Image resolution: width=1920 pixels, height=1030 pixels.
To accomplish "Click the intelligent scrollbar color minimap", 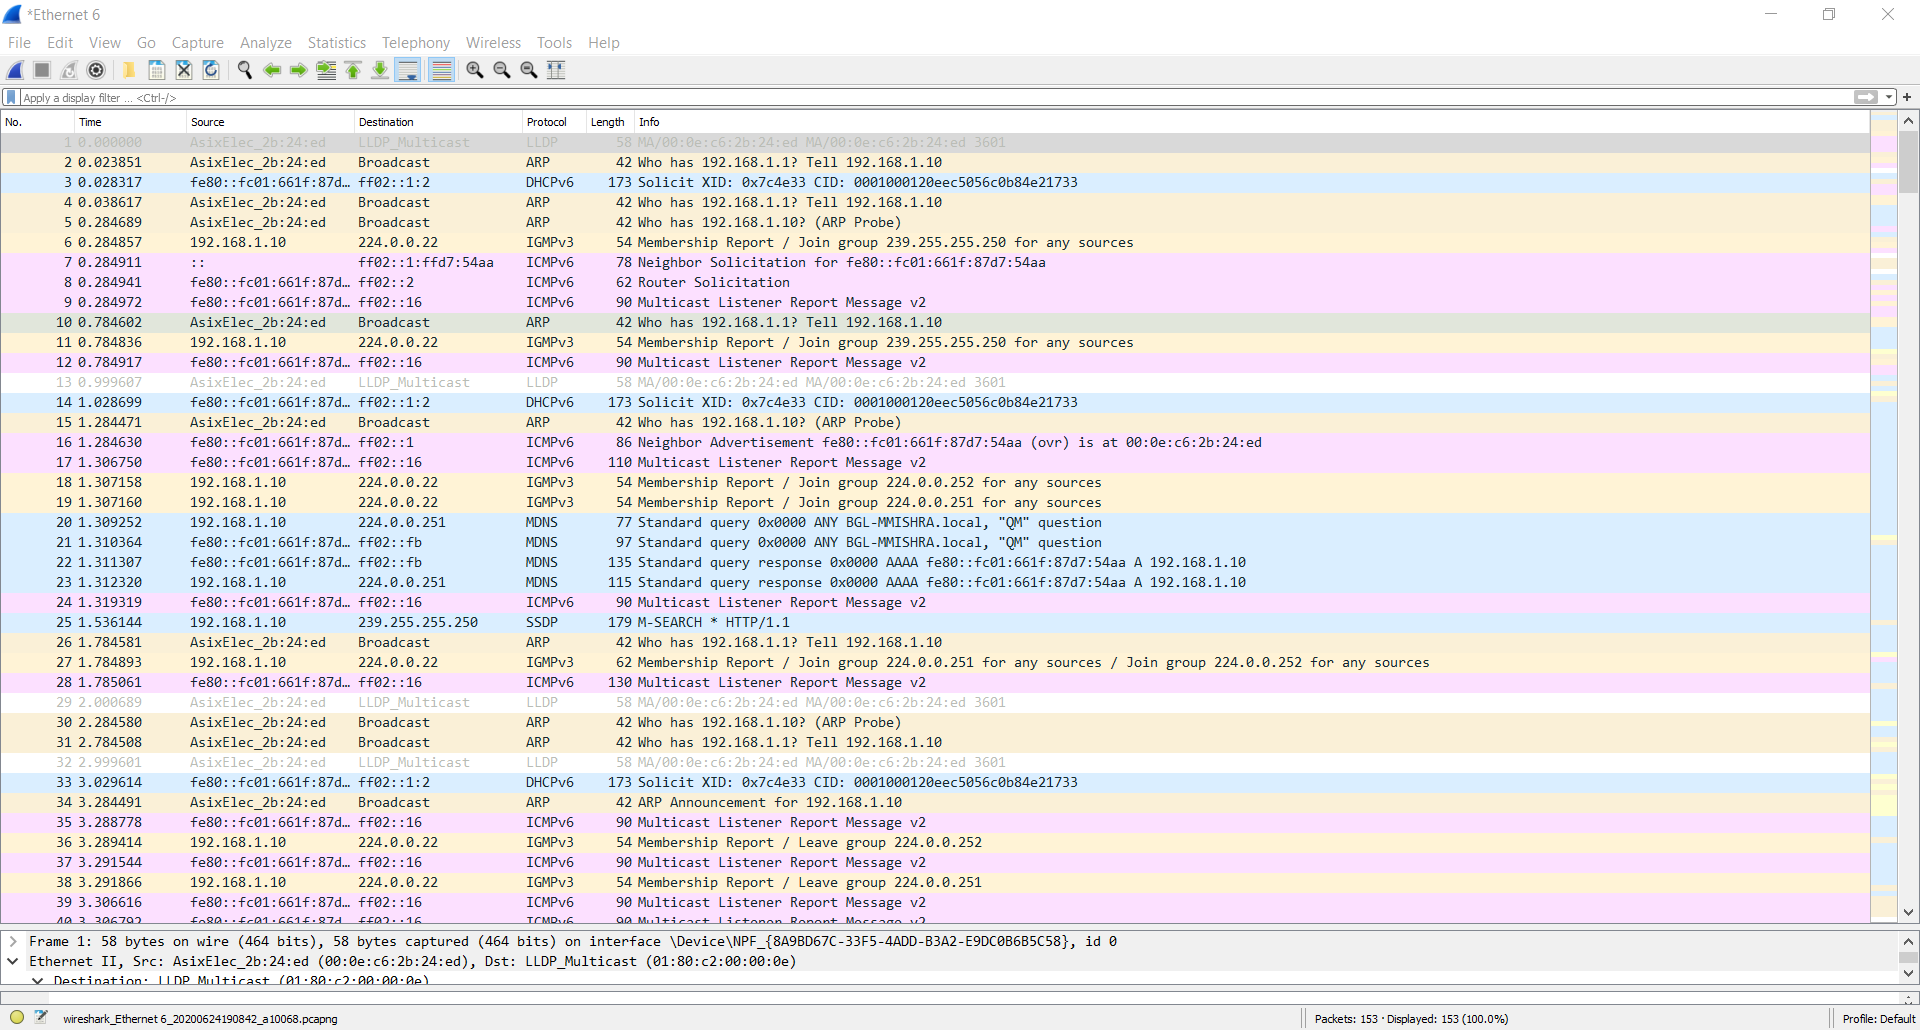I will point(1884,517).
